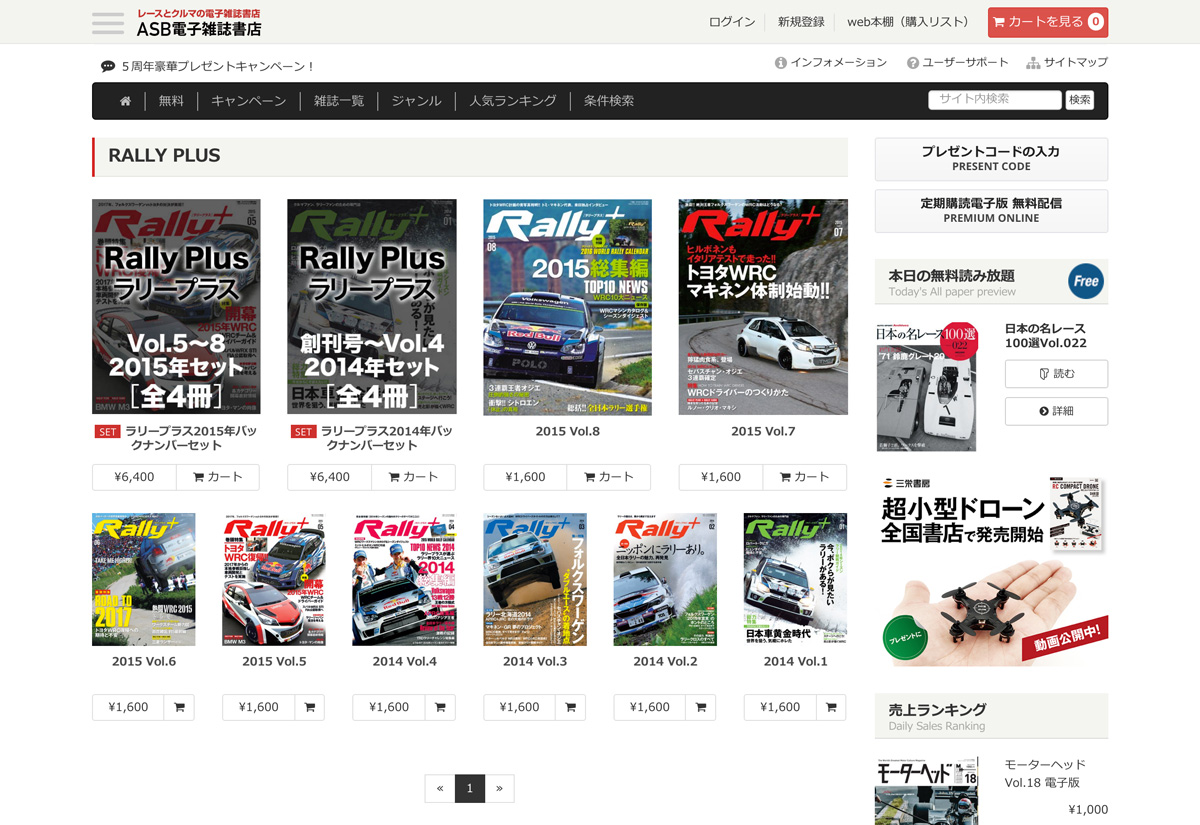The image size is (1200, 825).
Task: Open the hamburger menu icon
Action: [108, 23]
